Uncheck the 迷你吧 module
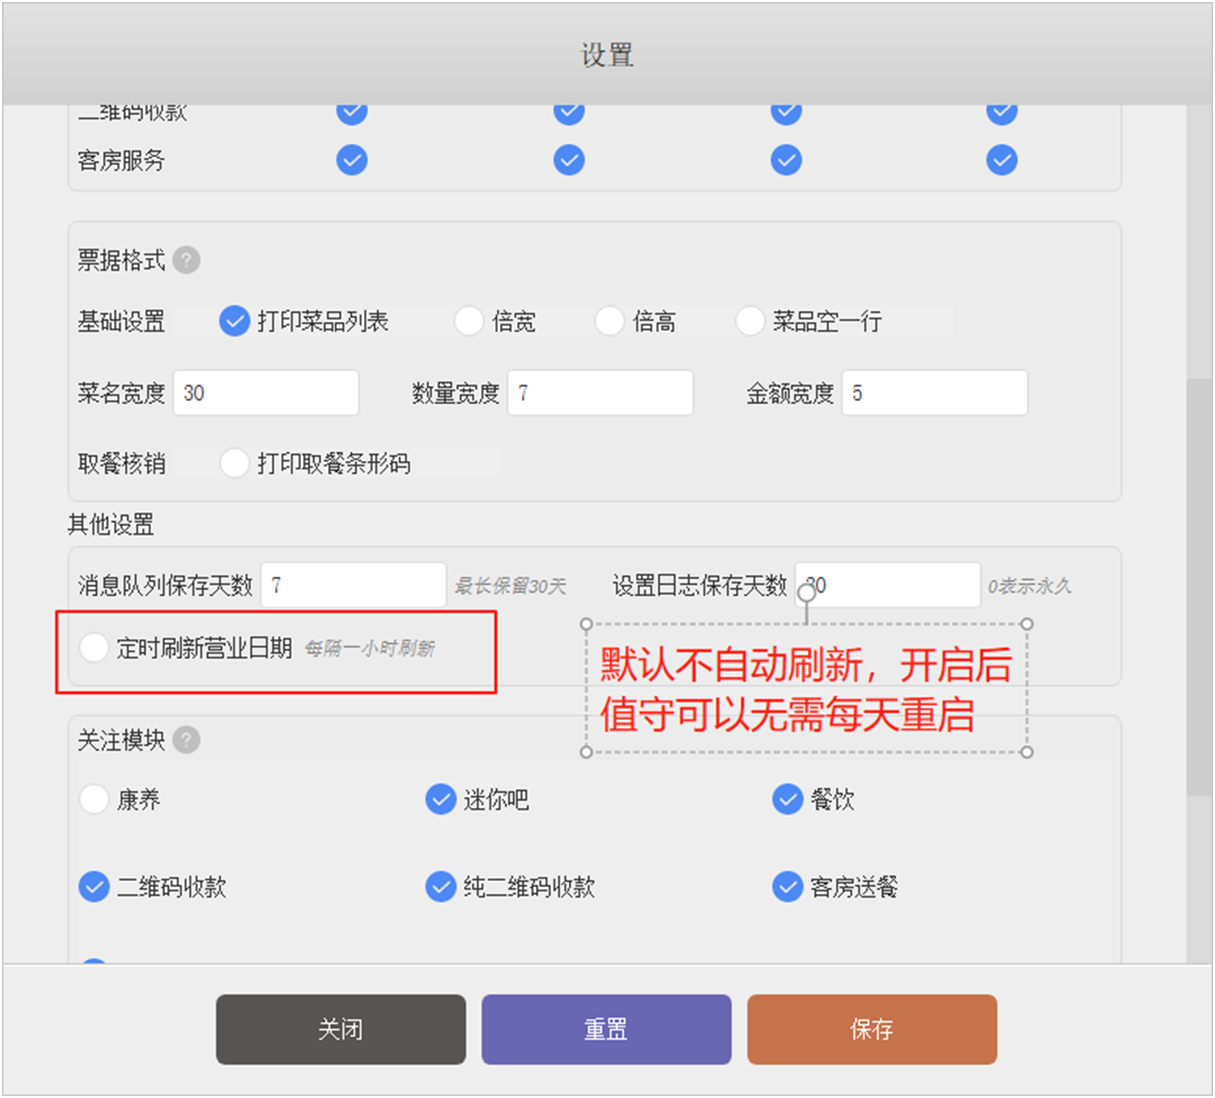This screenshot has width=1215, height=1098. 441,799
